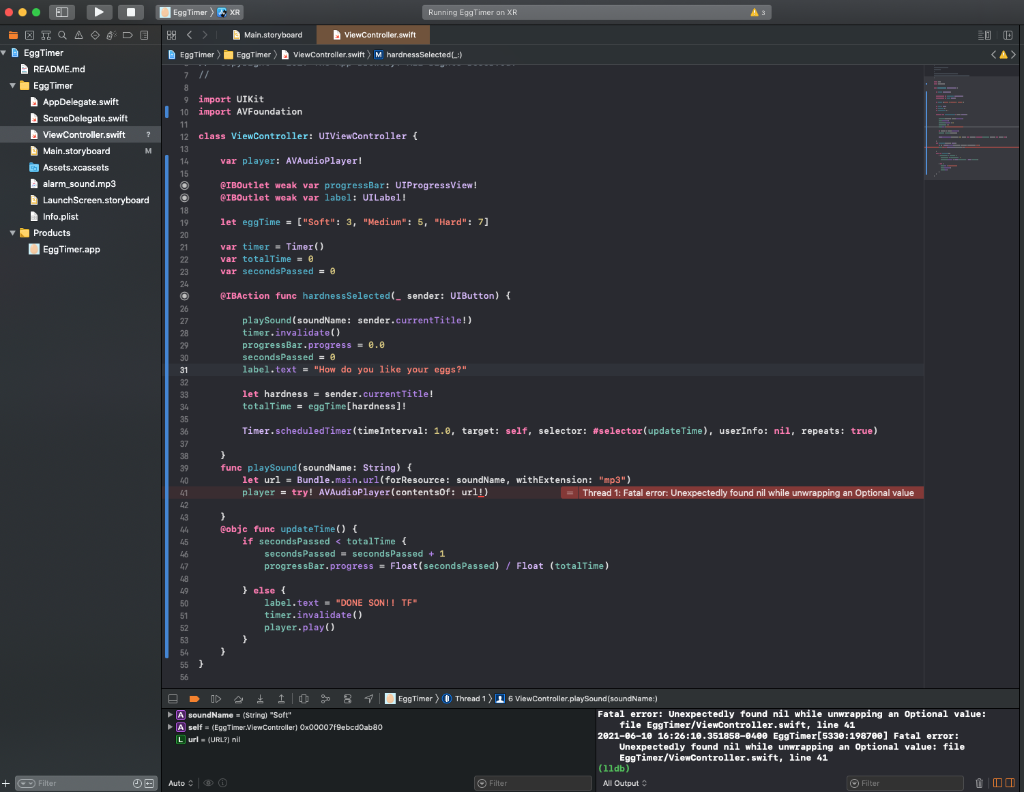Image resolution: width=1024 pixels, height=792 pixels.
Task: Open All Output console selector
Action: tap(624, 783)
